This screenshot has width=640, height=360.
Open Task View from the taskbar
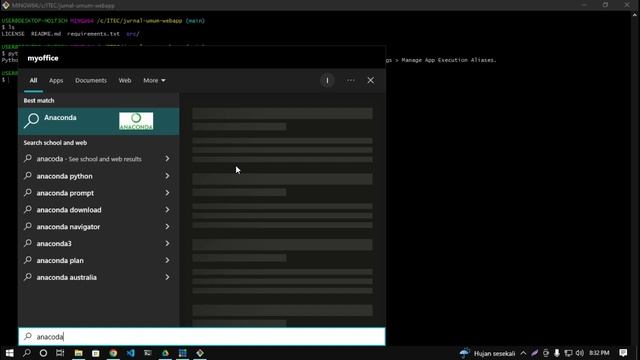tap(60, 353)
